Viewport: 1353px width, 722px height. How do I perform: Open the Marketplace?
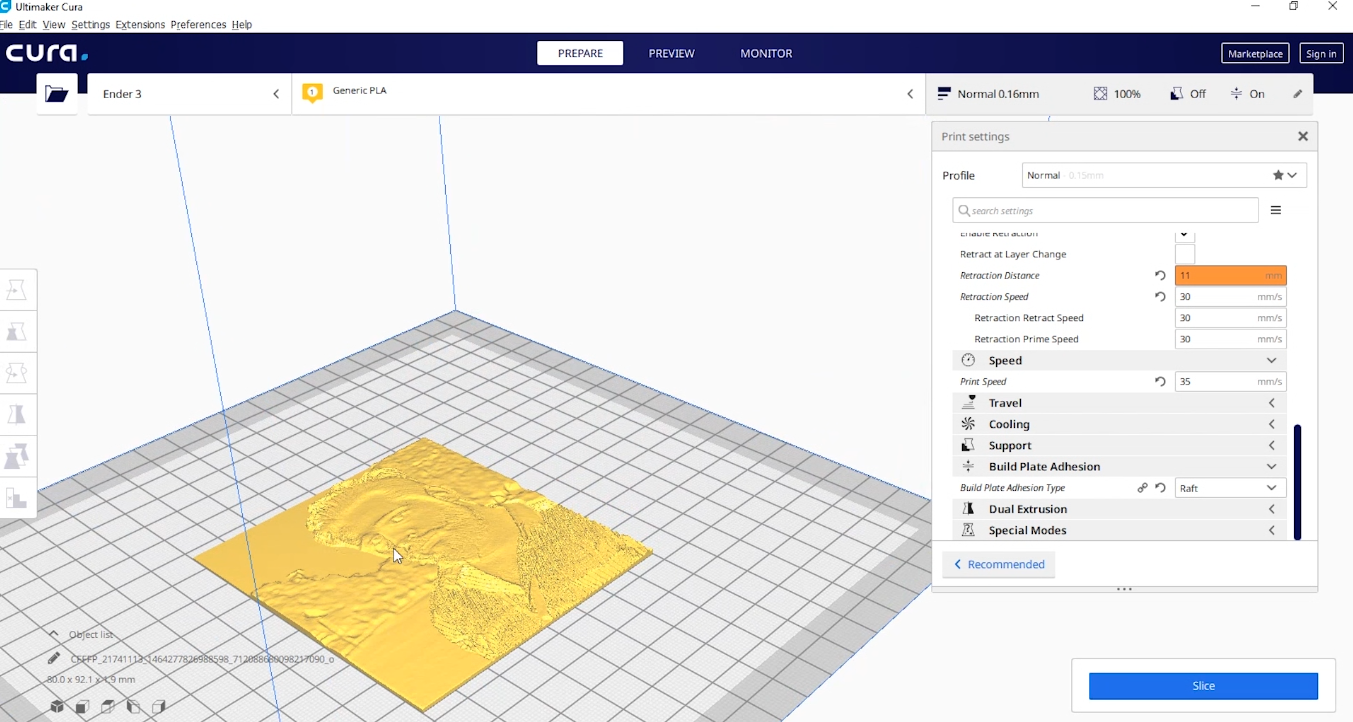click(x=1255, y=54)
